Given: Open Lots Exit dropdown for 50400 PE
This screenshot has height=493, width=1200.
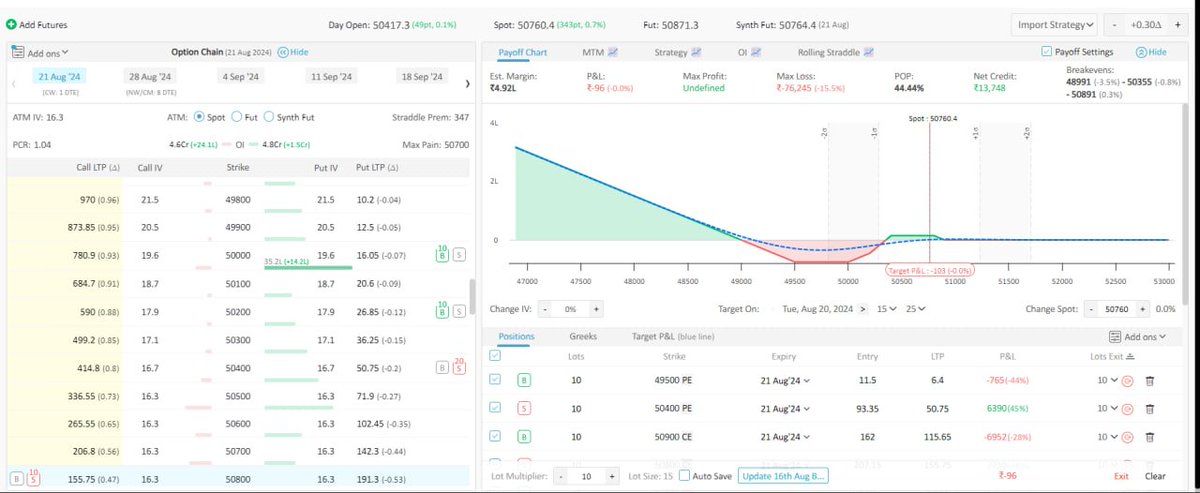Looking at the screenshot, I should [x=1107, y=409].
